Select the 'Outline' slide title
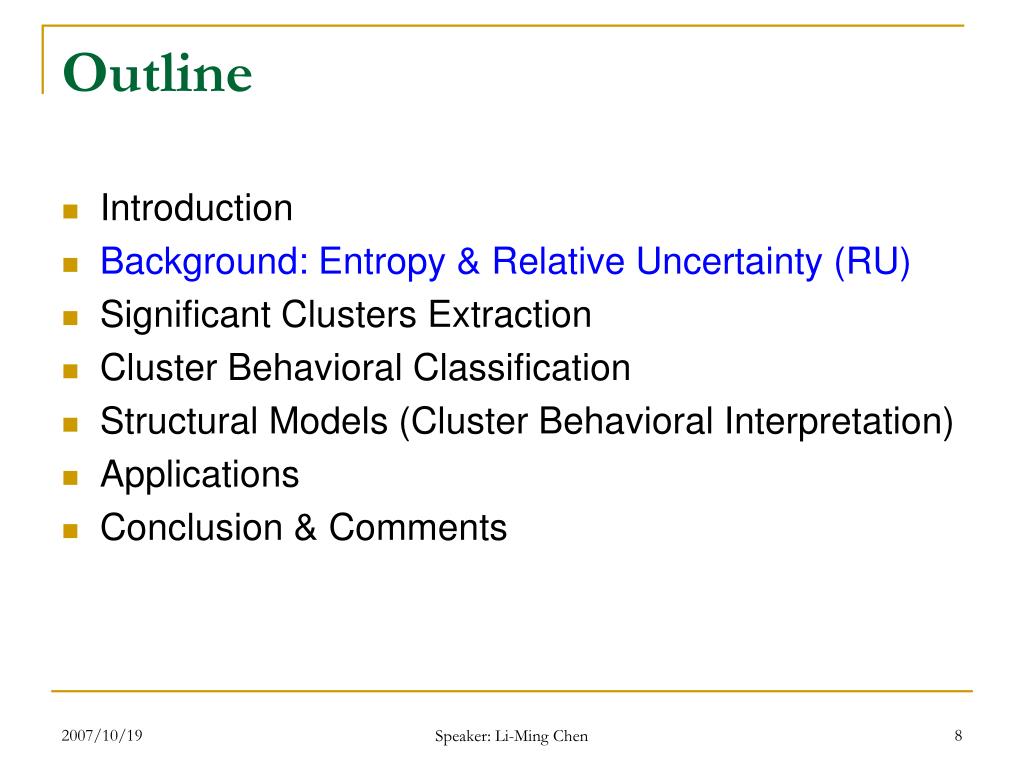 click(157, 72)
